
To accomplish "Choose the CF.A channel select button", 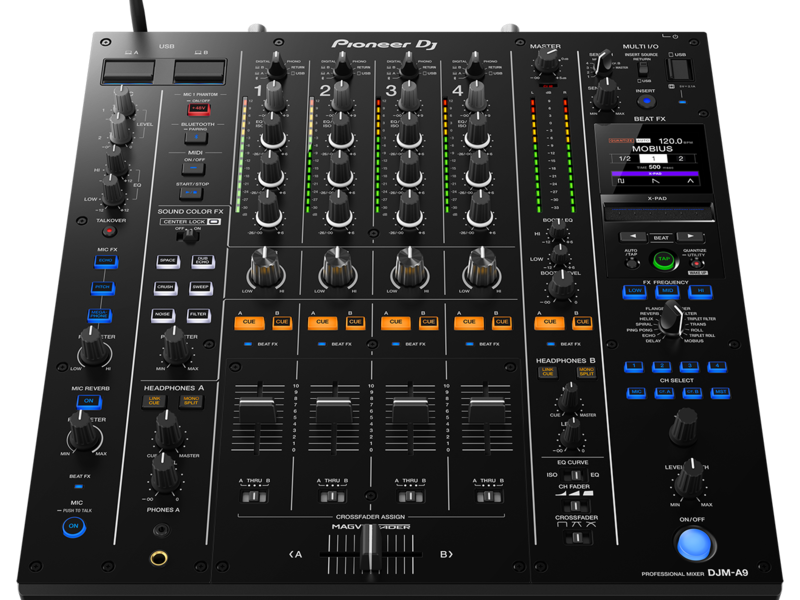I will 664,392.
